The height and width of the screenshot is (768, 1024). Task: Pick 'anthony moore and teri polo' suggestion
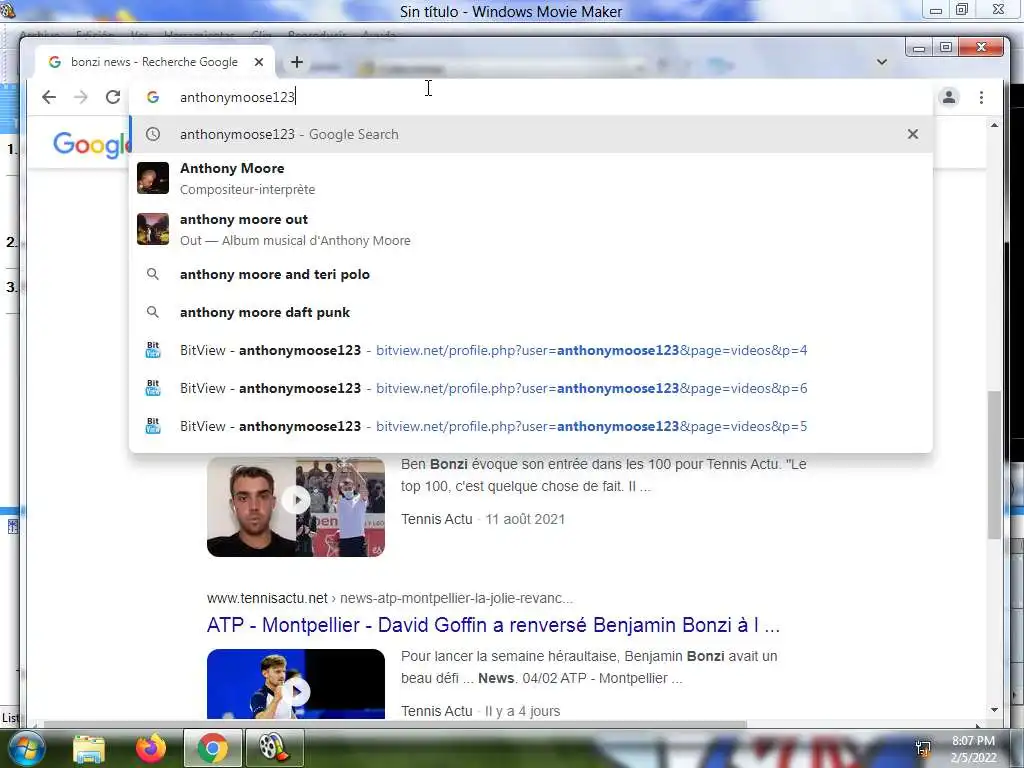[x=530, y=274]
